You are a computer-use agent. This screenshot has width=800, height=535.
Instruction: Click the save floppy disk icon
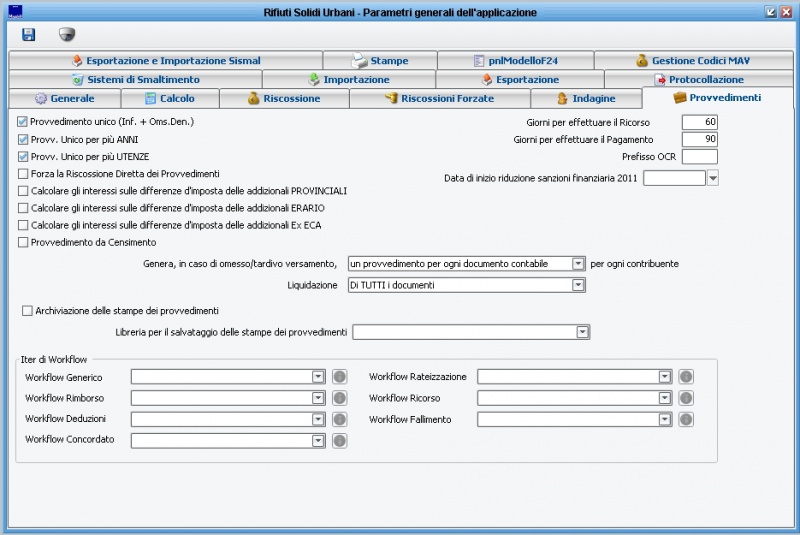[28, 34]
